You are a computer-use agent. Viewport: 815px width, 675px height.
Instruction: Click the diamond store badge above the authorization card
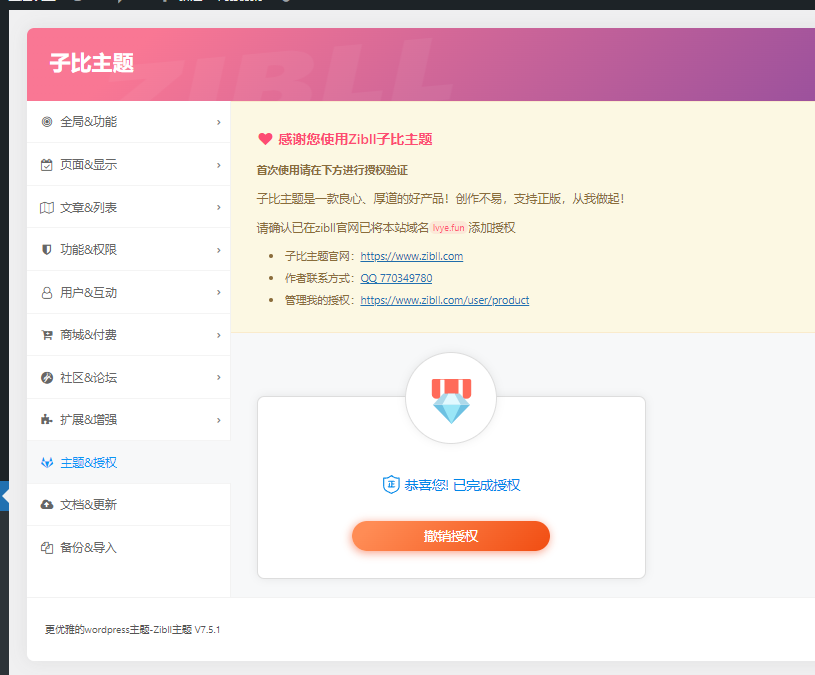pos(450,397)
